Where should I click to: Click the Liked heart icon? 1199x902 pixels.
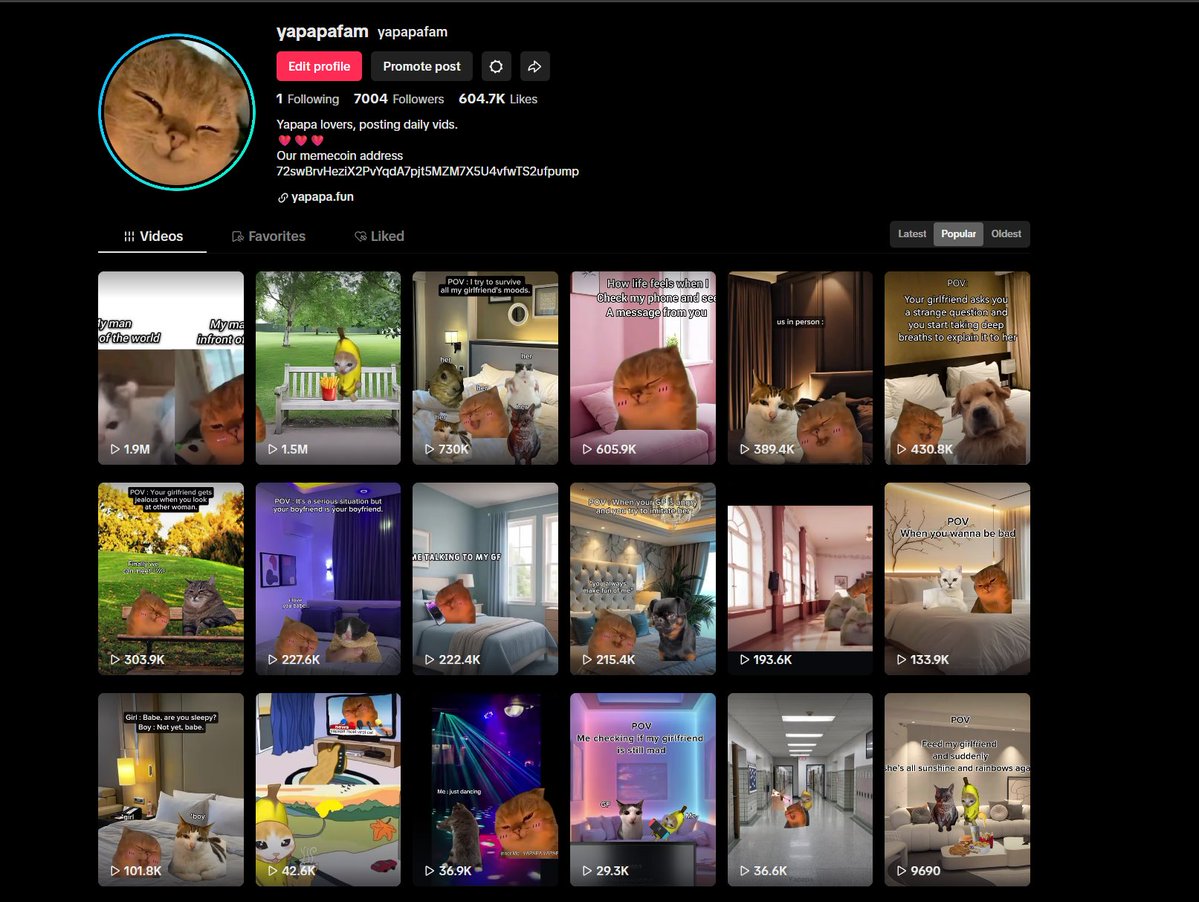pyautogui.click(x=360, y=236)
